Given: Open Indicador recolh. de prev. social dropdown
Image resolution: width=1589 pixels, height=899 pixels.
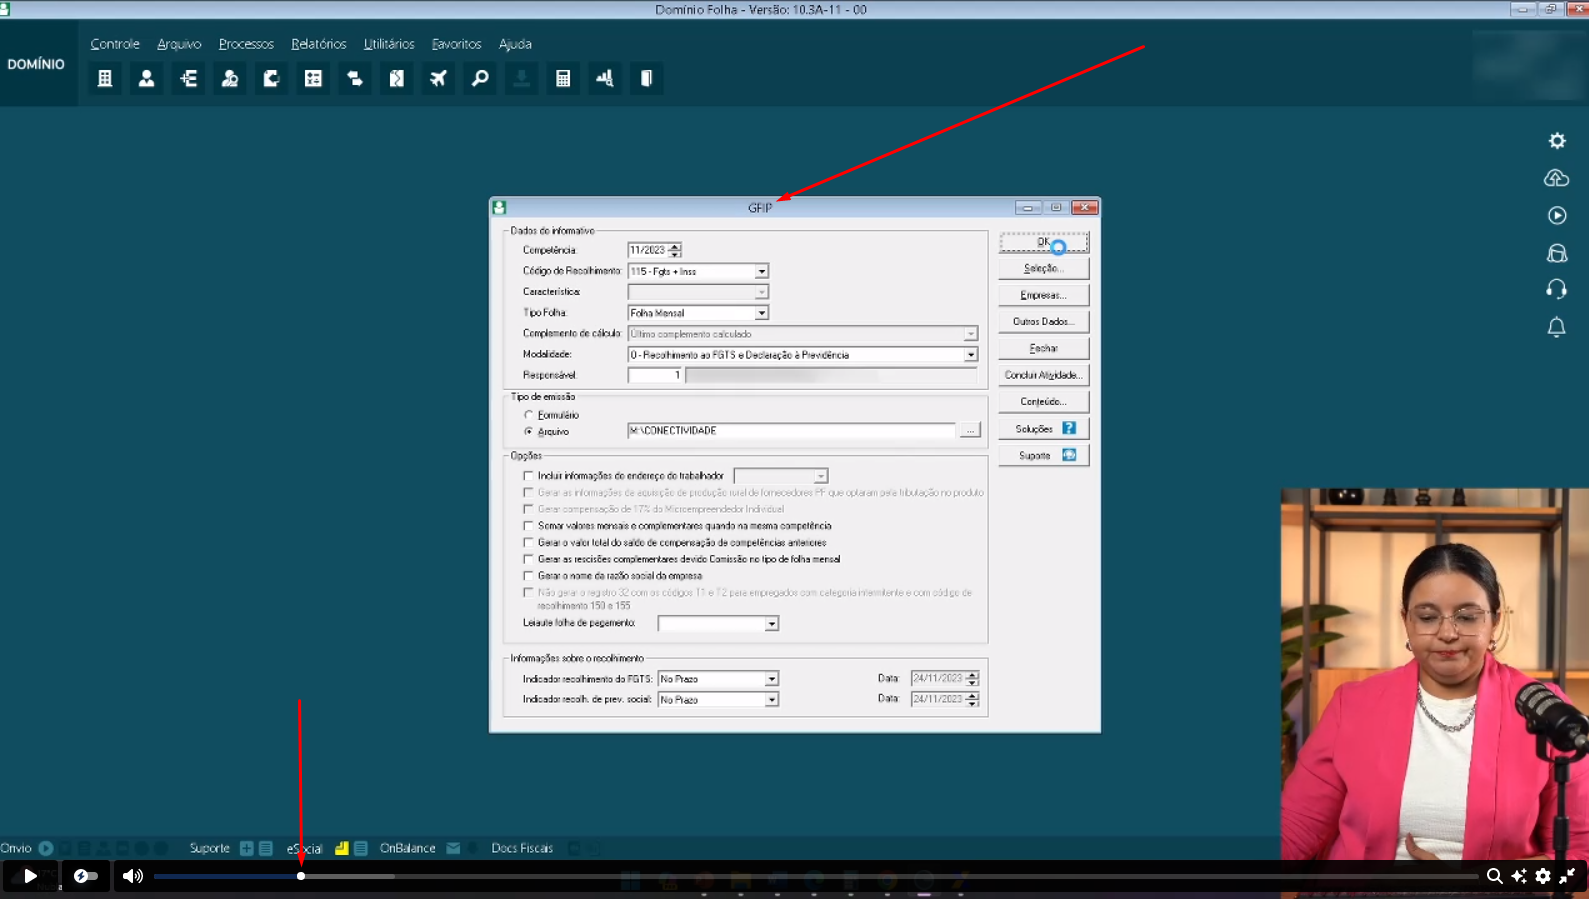Looking at the screenshot, I should pyautogui.click(x=771, y=700).
